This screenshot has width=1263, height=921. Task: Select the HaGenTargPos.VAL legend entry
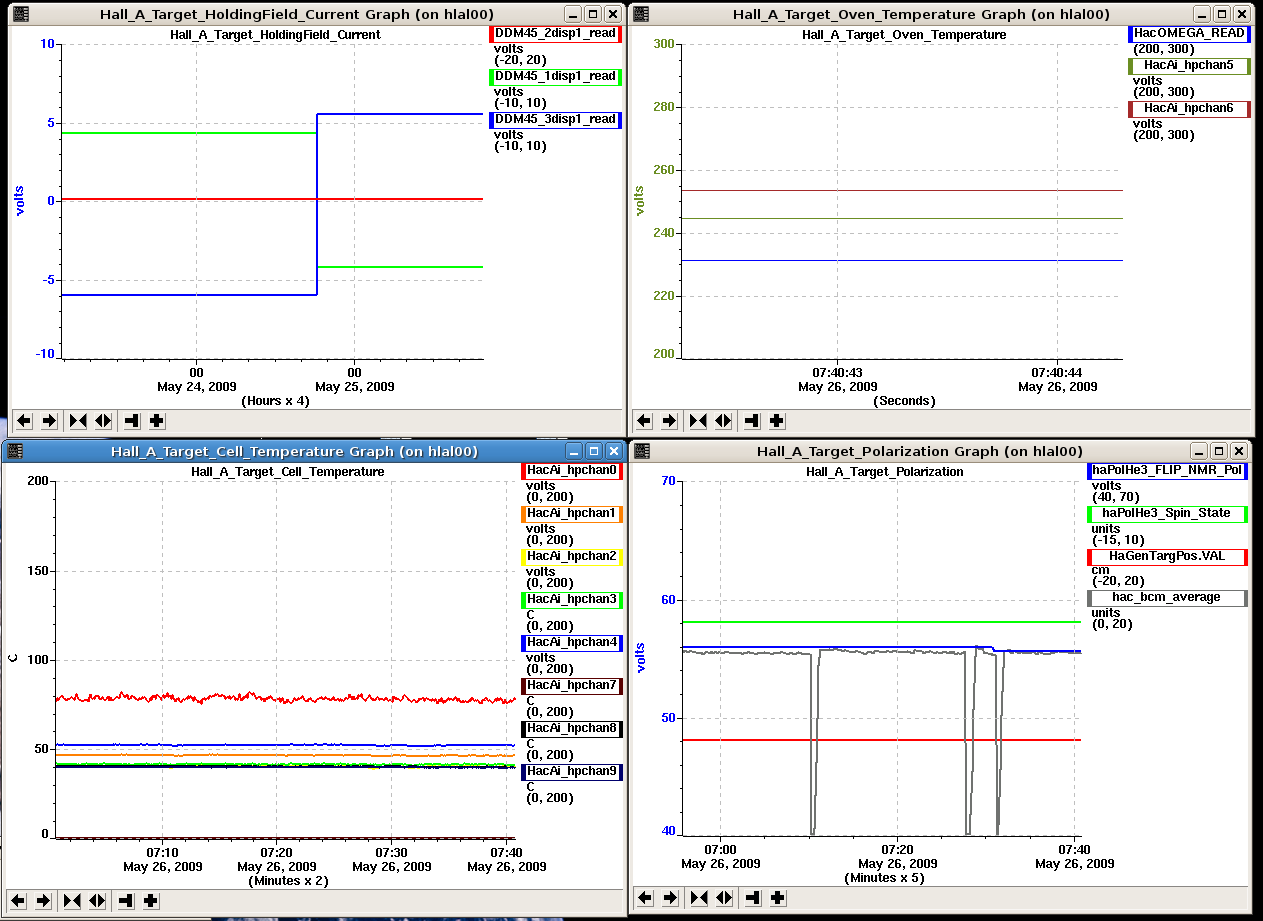tap(1167, 557)
